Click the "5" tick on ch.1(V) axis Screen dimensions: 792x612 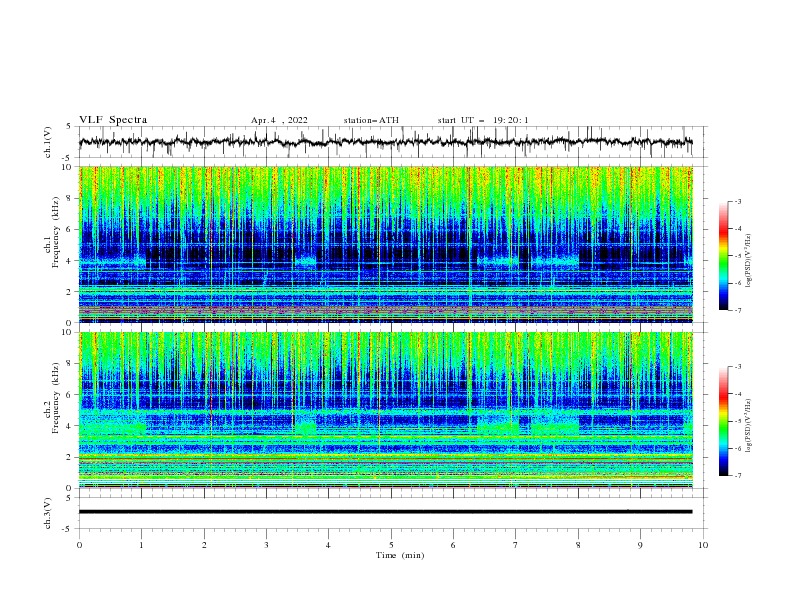click(x=68, y=127)
